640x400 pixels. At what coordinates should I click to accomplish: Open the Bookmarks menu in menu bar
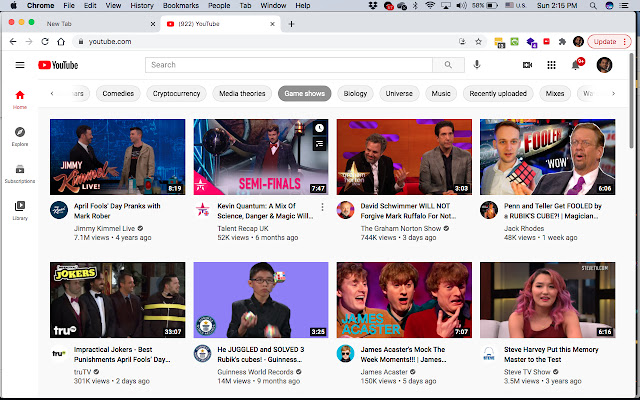click(181, 6)
